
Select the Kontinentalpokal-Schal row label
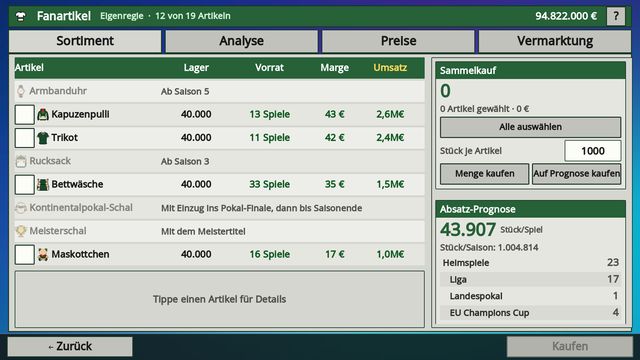(81, 208)
